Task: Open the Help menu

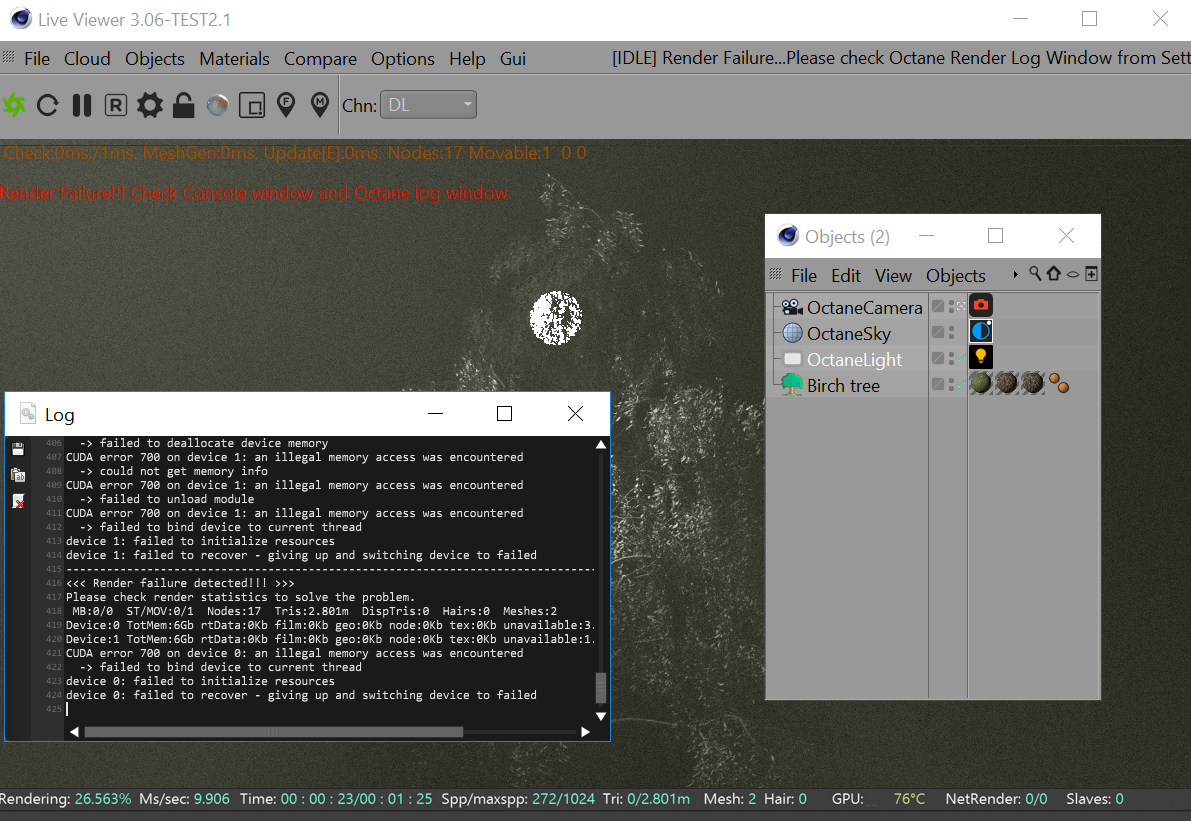Action: pos(467,58)
